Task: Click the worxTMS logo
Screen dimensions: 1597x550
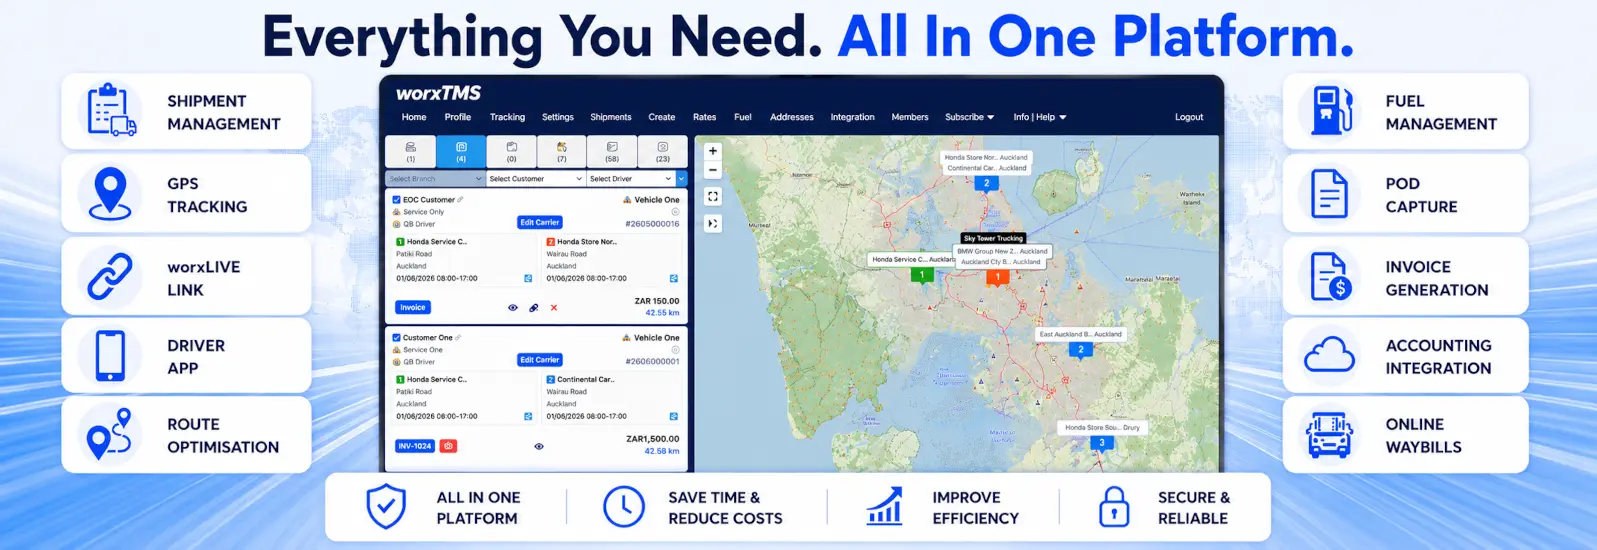Action: click(438, 93)
